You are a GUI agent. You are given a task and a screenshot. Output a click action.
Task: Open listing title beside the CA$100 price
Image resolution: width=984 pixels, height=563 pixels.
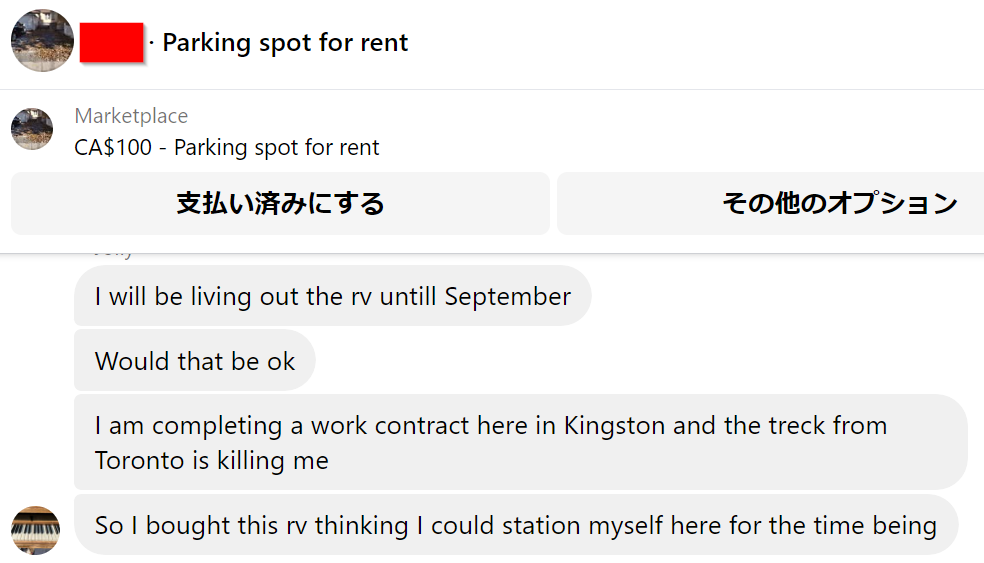(276, 147)
